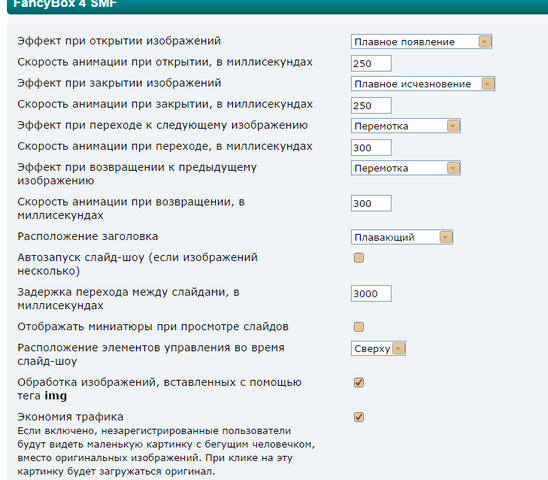This screenshot has height=480, width=548.
Task: Open the 'Расположение заголовка' dropdown
Action: (402, 237)
